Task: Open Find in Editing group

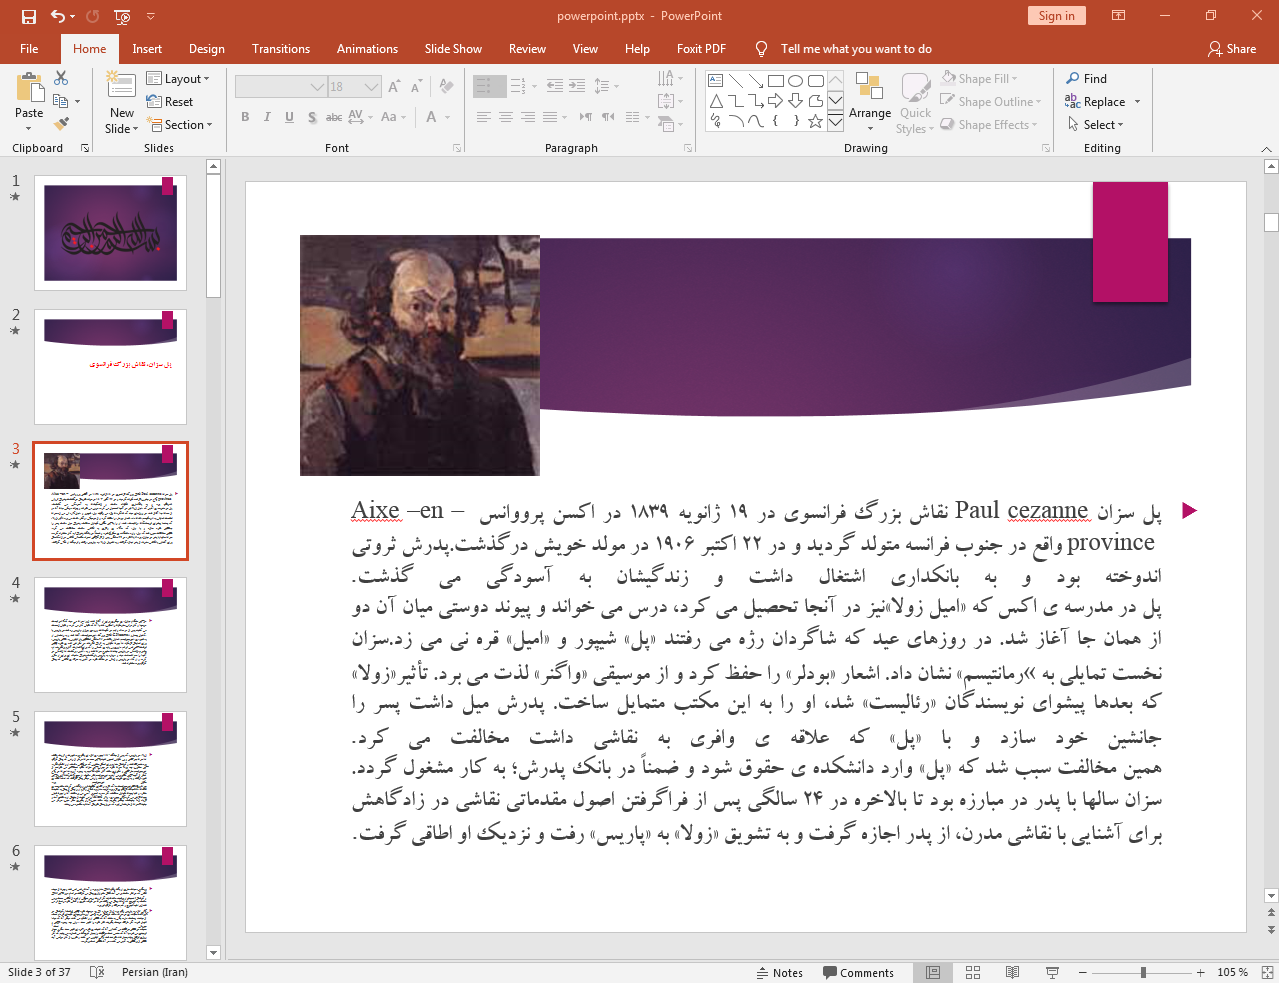Action: [x=1087, y=78]
